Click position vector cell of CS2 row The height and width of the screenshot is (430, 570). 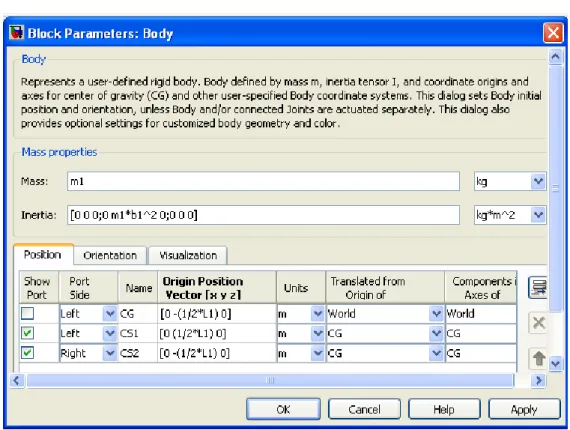click(x=217, y=353)
